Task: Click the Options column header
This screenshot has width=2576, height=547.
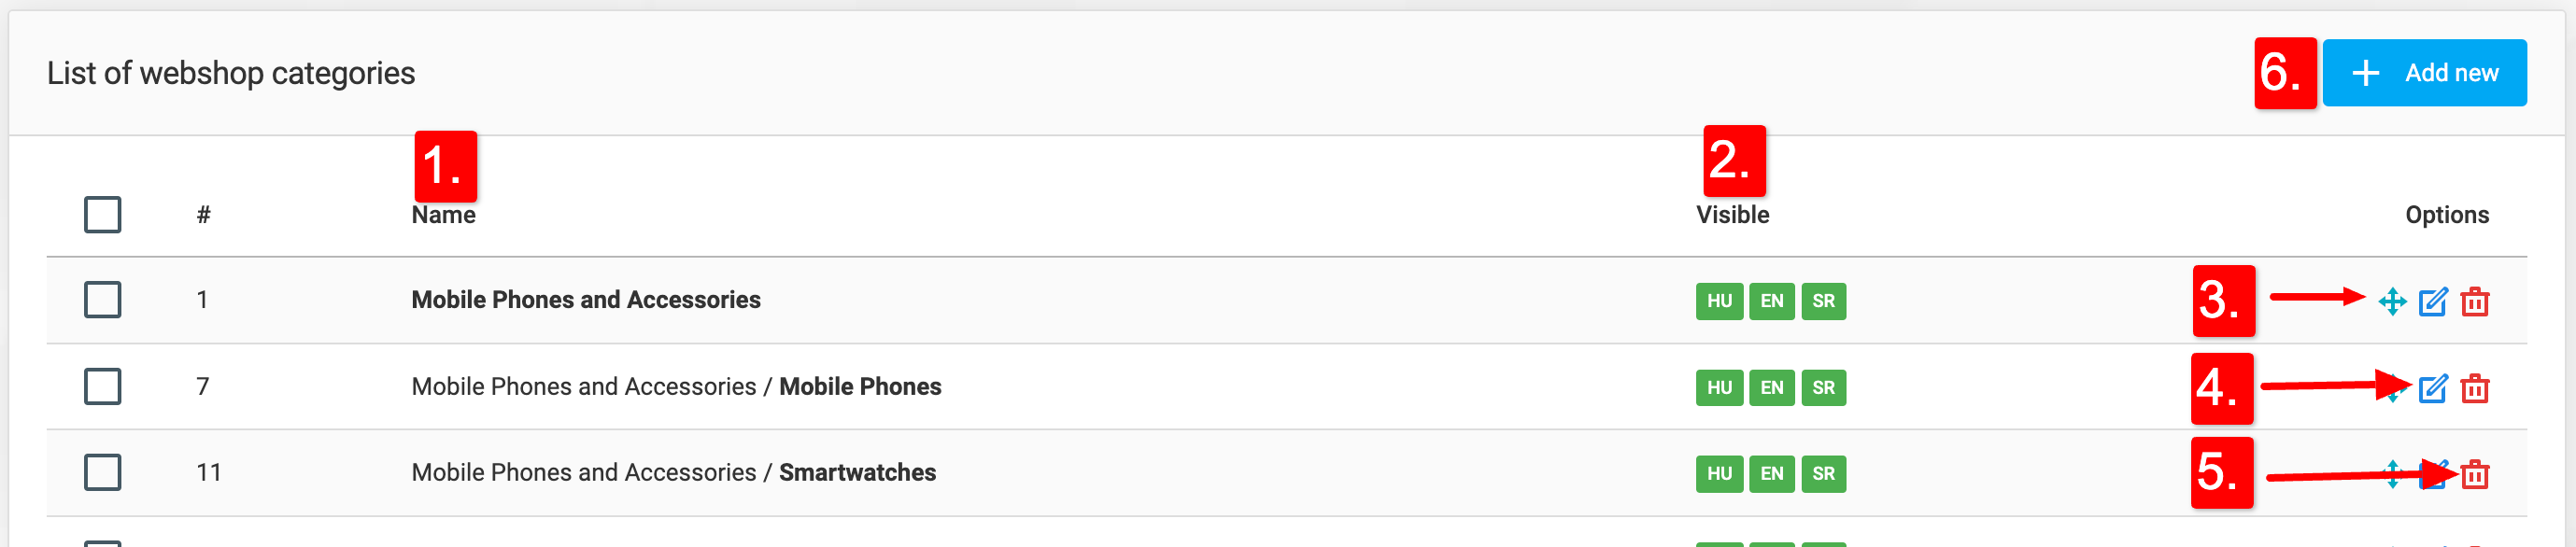Action: pyautogui.click(x=2449, y=214)
